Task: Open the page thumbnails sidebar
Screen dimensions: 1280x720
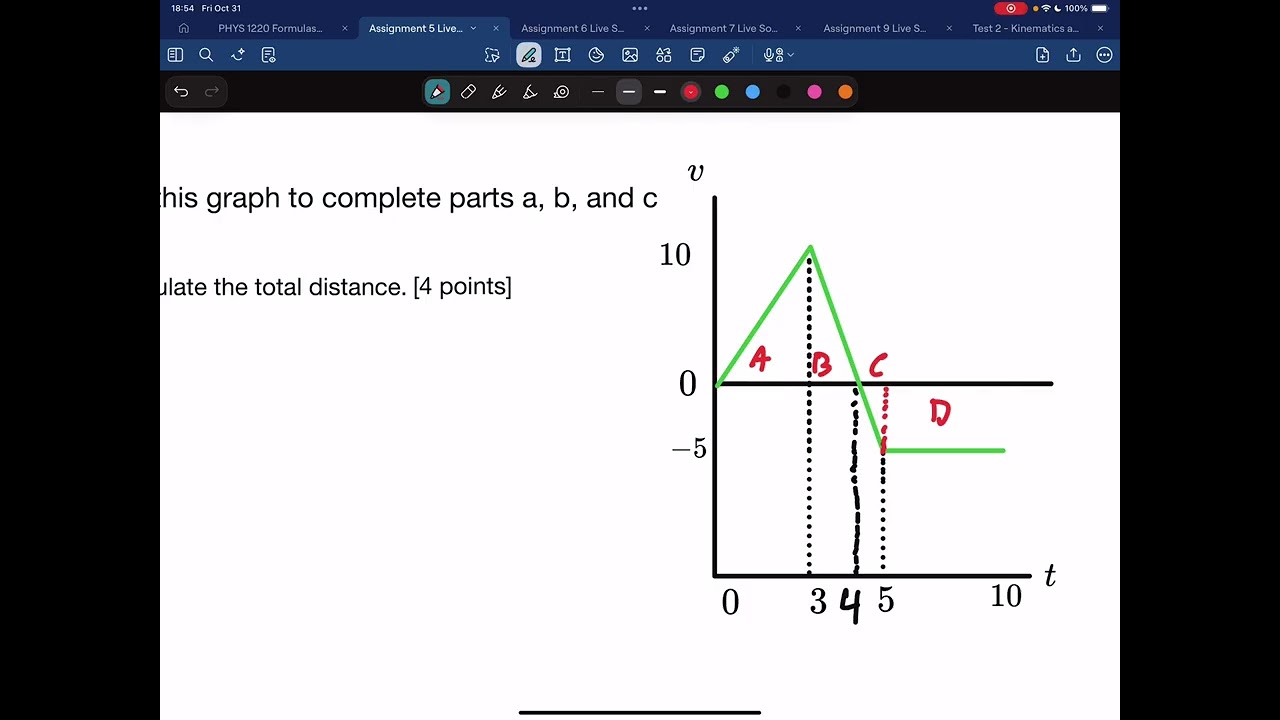Action: (175, 55)
